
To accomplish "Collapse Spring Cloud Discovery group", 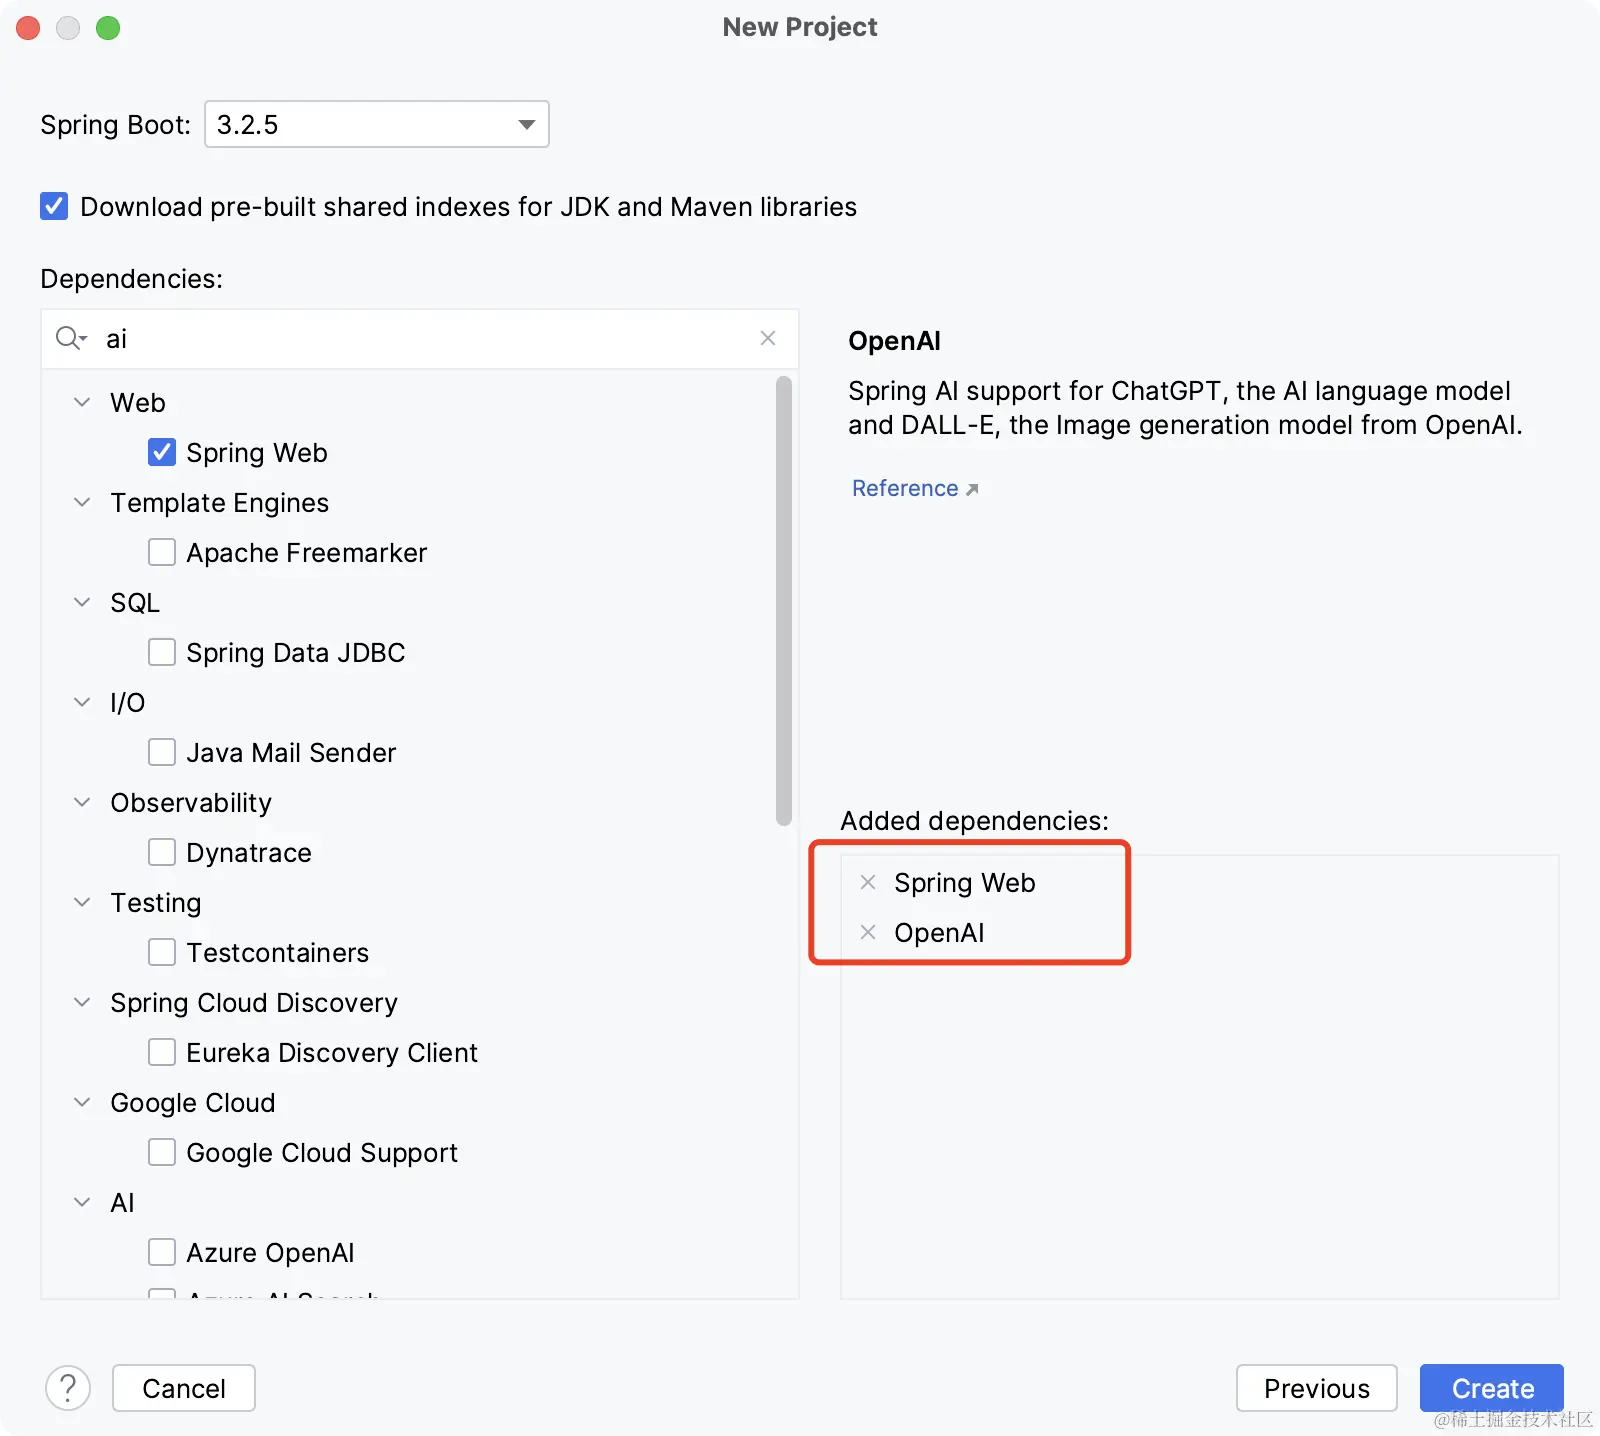I will pos(82,1002).
